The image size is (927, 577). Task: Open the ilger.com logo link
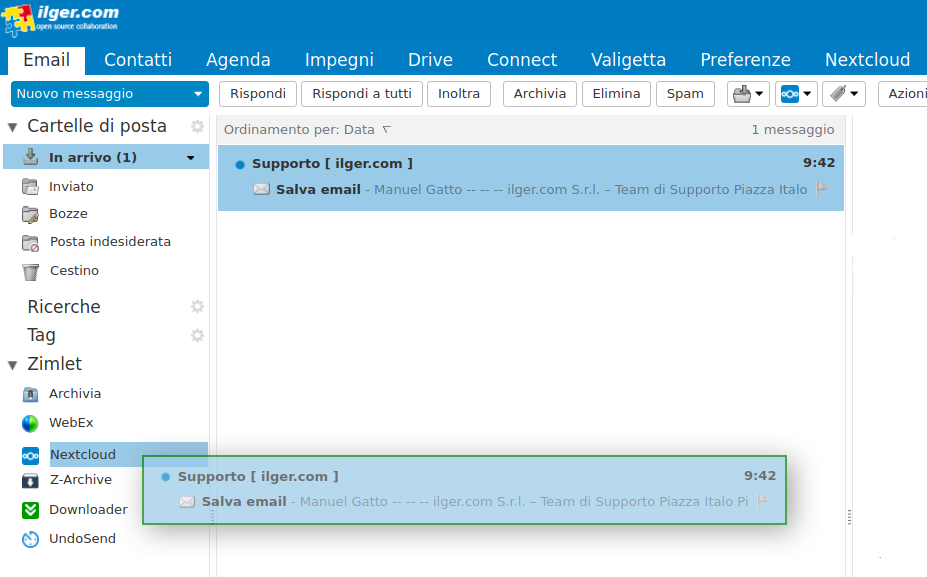click(60, 20)
